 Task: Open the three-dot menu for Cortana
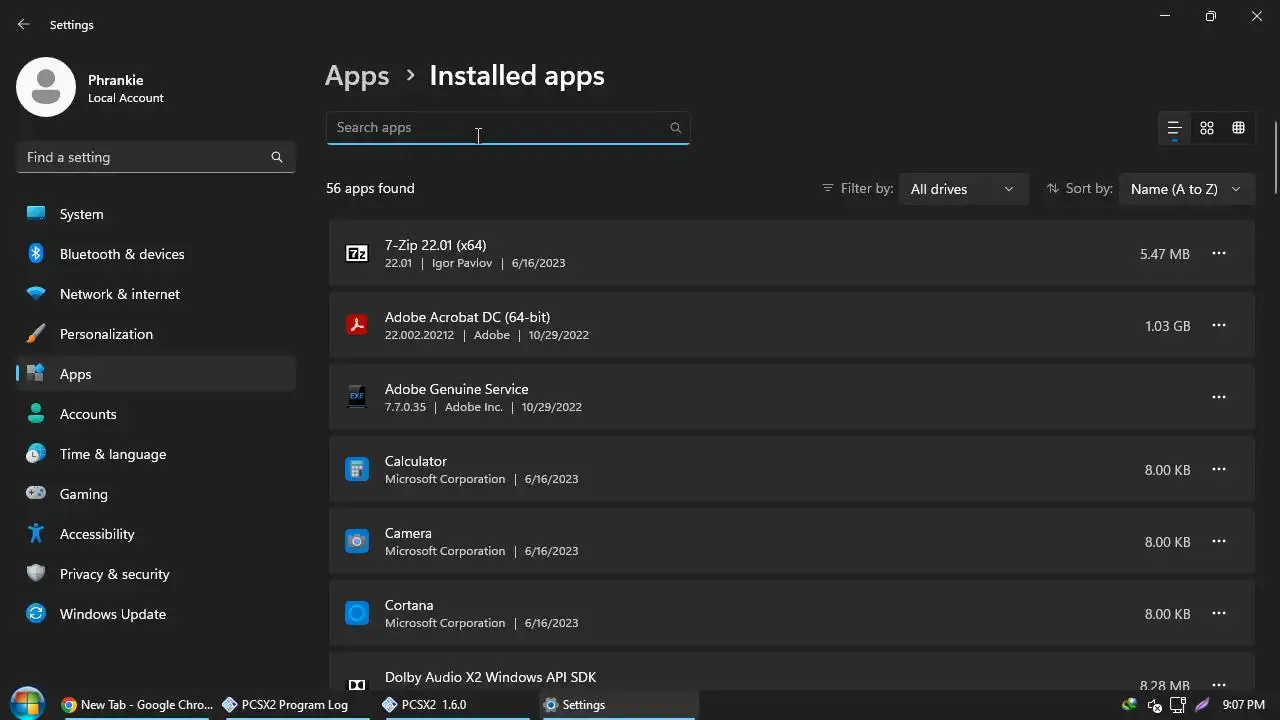[1218, 614]
